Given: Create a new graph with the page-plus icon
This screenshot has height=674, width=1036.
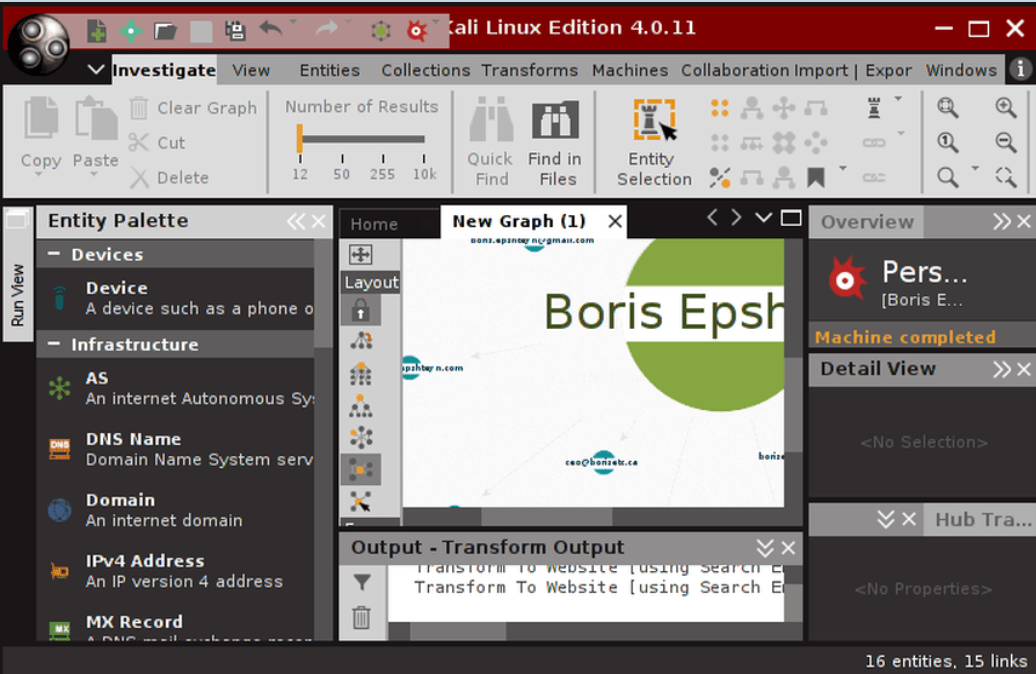Looking at the screenshot, I should (97, 30).
